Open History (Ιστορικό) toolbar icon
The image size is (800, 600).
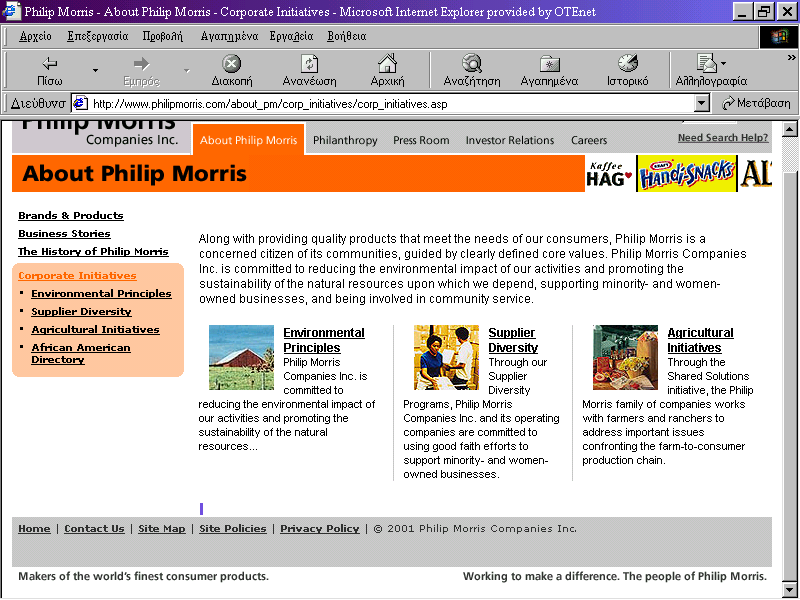tap(628, 63)
